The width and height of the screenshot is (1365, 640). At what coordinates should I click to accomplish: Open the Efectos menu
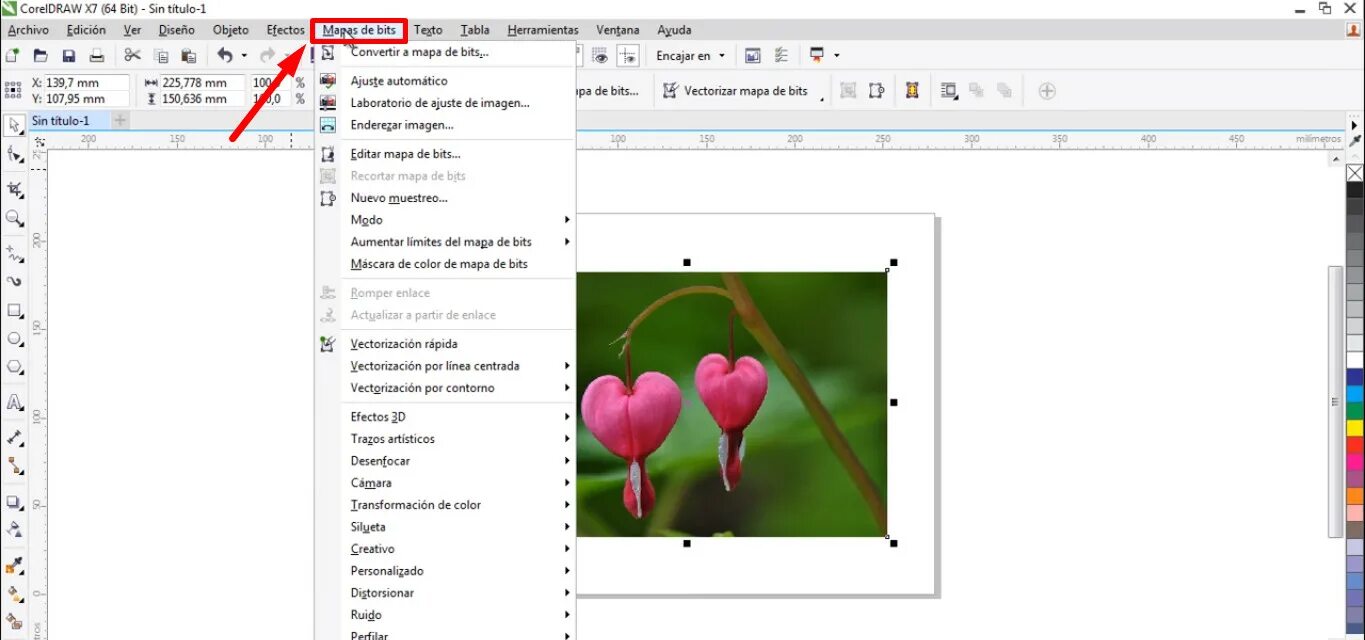pyautogui.click(x=286, y=30)
